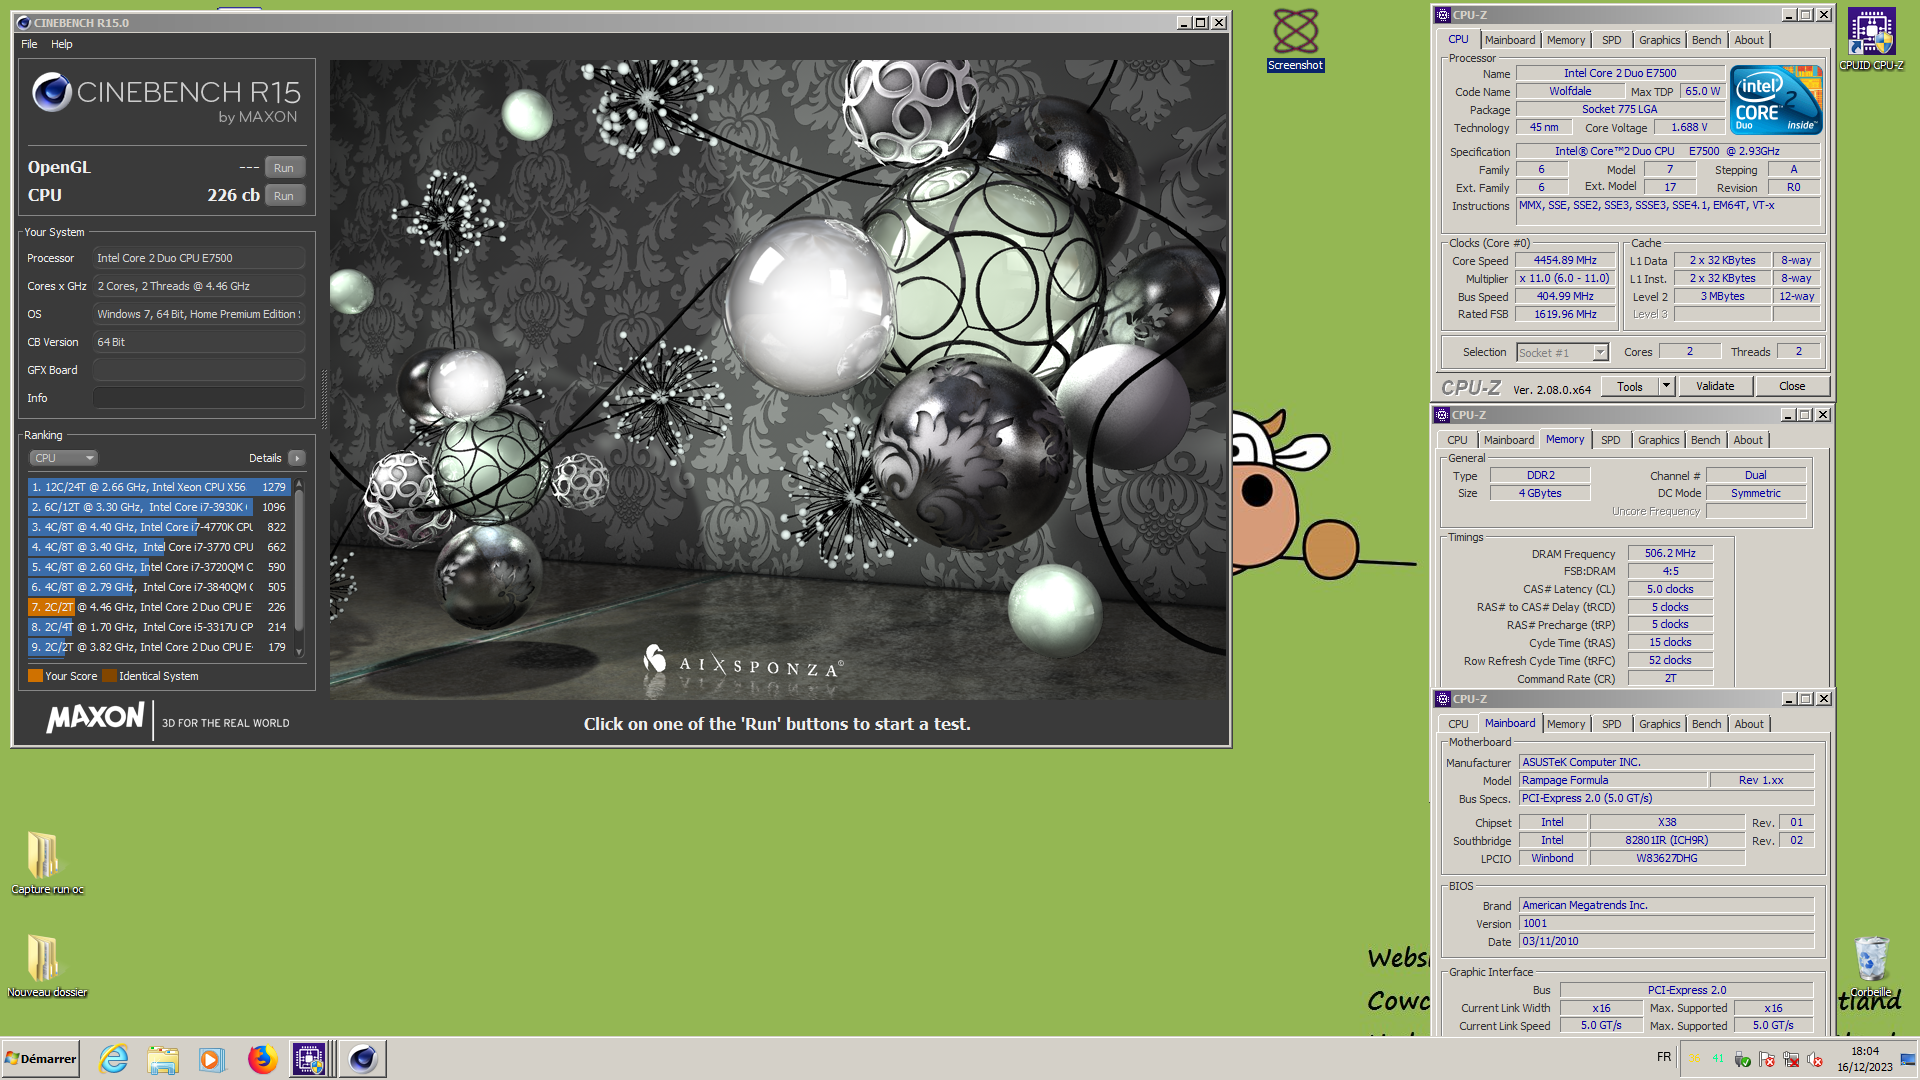The image size is (1920, 1080).
Task: Click the Safely Remove Hardware tray icon
Action: 1742,1059
